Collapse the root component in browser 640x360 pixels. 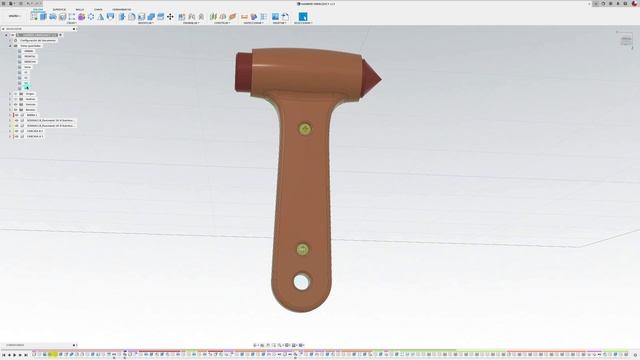6,35
